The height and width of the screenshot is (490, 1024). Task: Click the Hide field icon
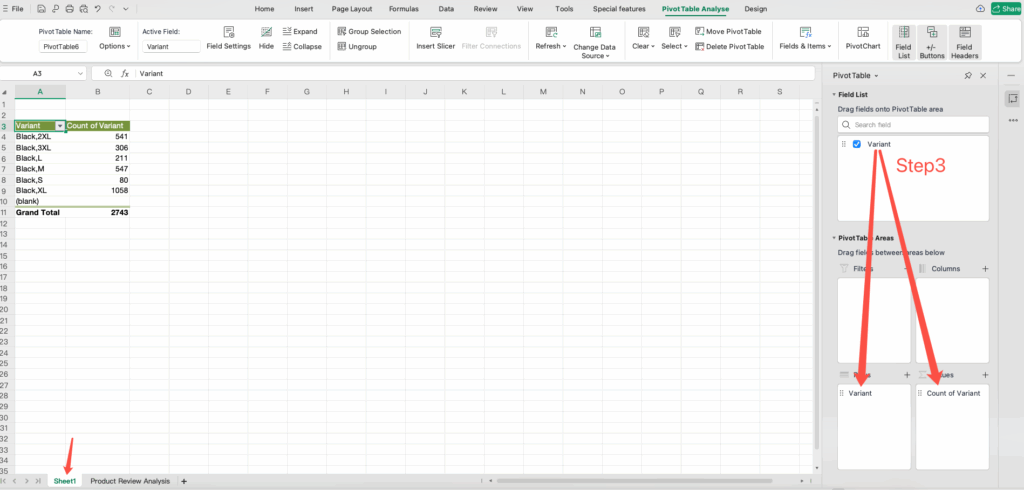pyautogui.click(x=266, y=38)
